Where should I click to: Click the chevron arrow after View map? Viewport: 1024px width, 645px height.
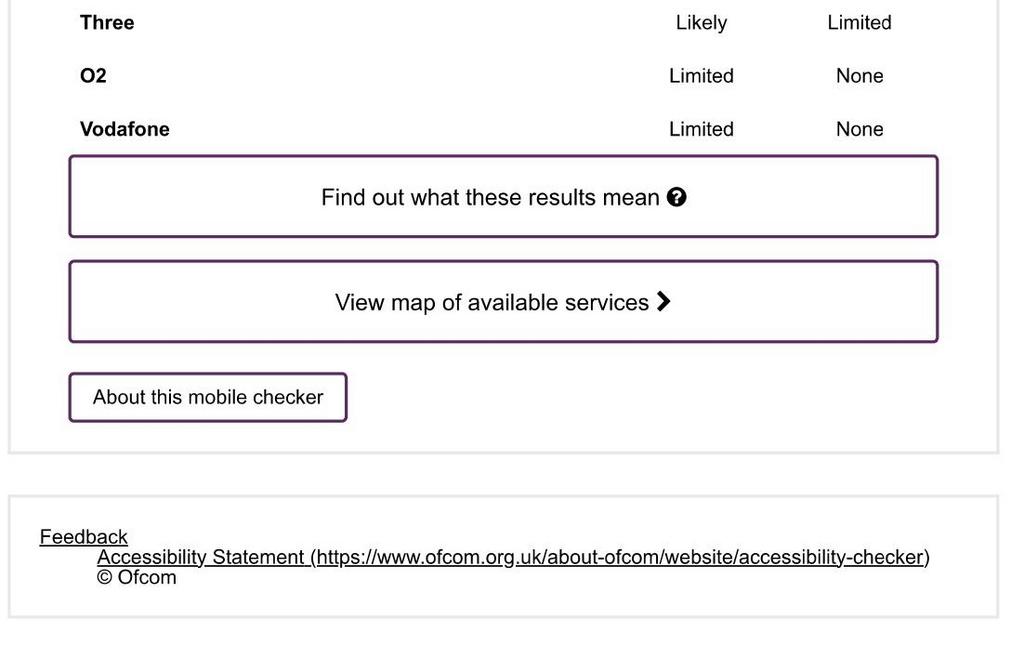coord(664,302)
